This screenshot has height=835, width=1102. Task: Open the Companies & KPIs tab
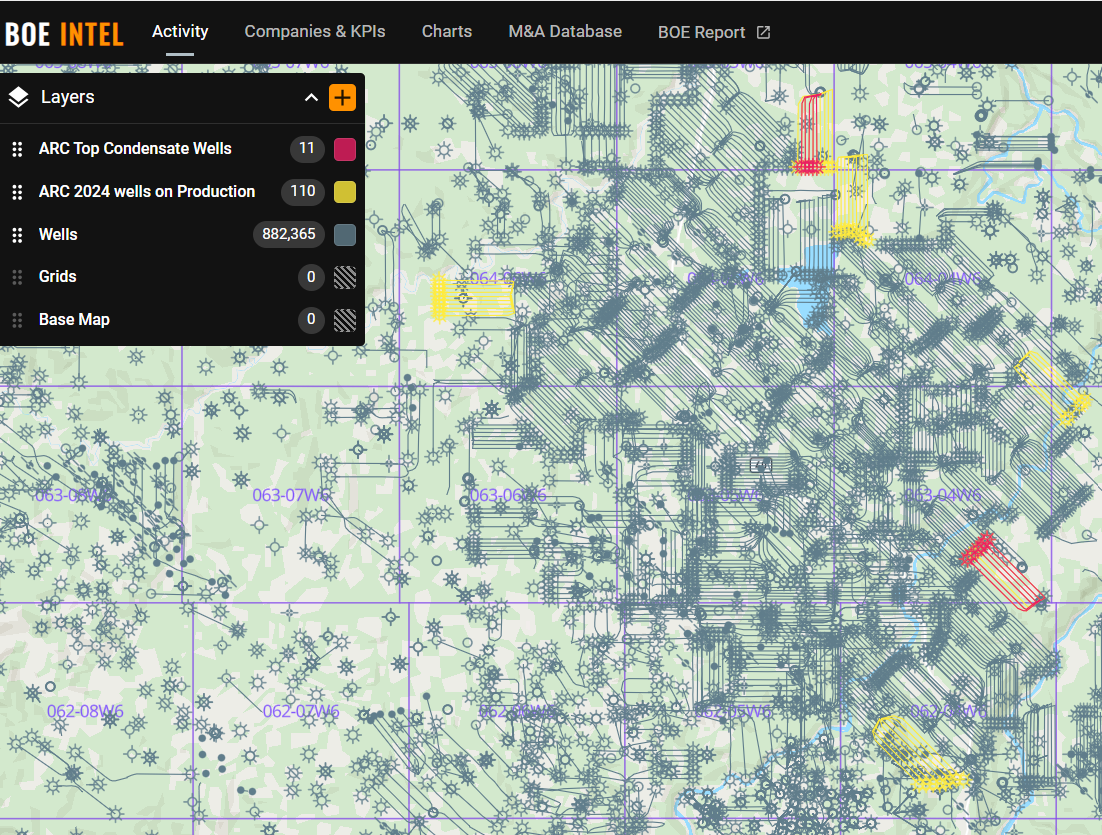tap(315, 32)
